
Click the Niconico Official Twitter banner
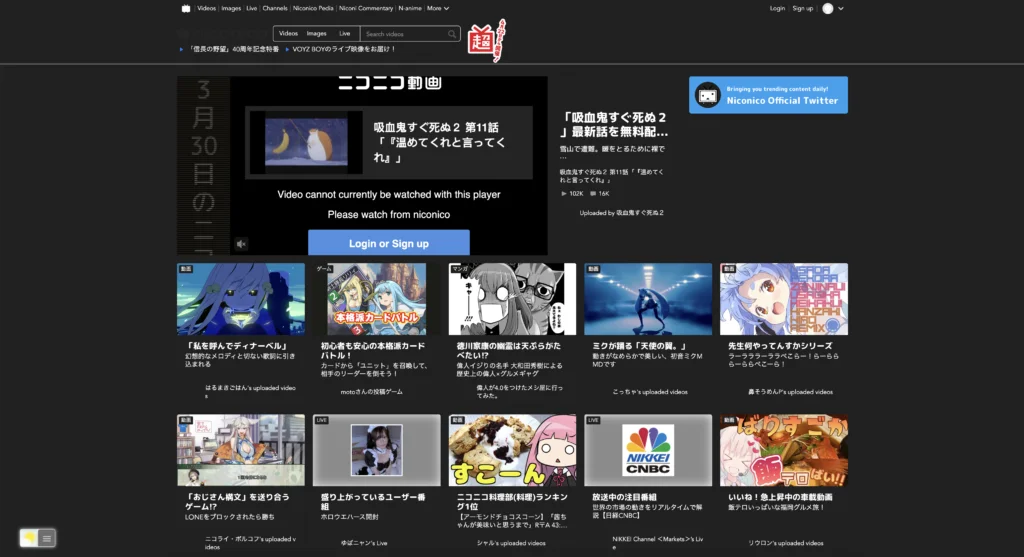[768, 95]
